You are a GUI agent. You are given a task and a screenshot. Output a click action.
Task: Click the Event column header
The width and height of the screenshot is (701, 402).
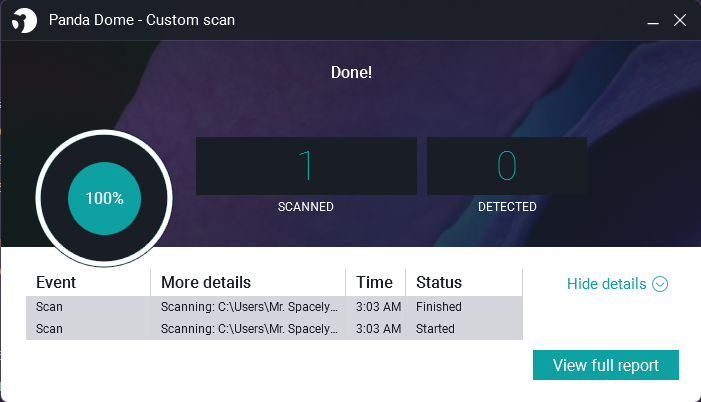56,282
